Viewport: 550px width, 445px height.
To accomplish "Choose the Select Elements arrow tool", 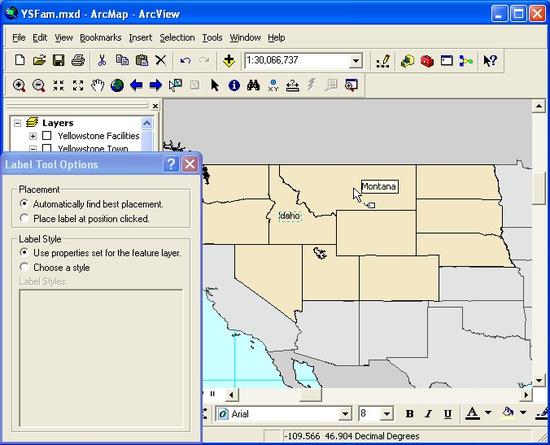I will point(215,85).
